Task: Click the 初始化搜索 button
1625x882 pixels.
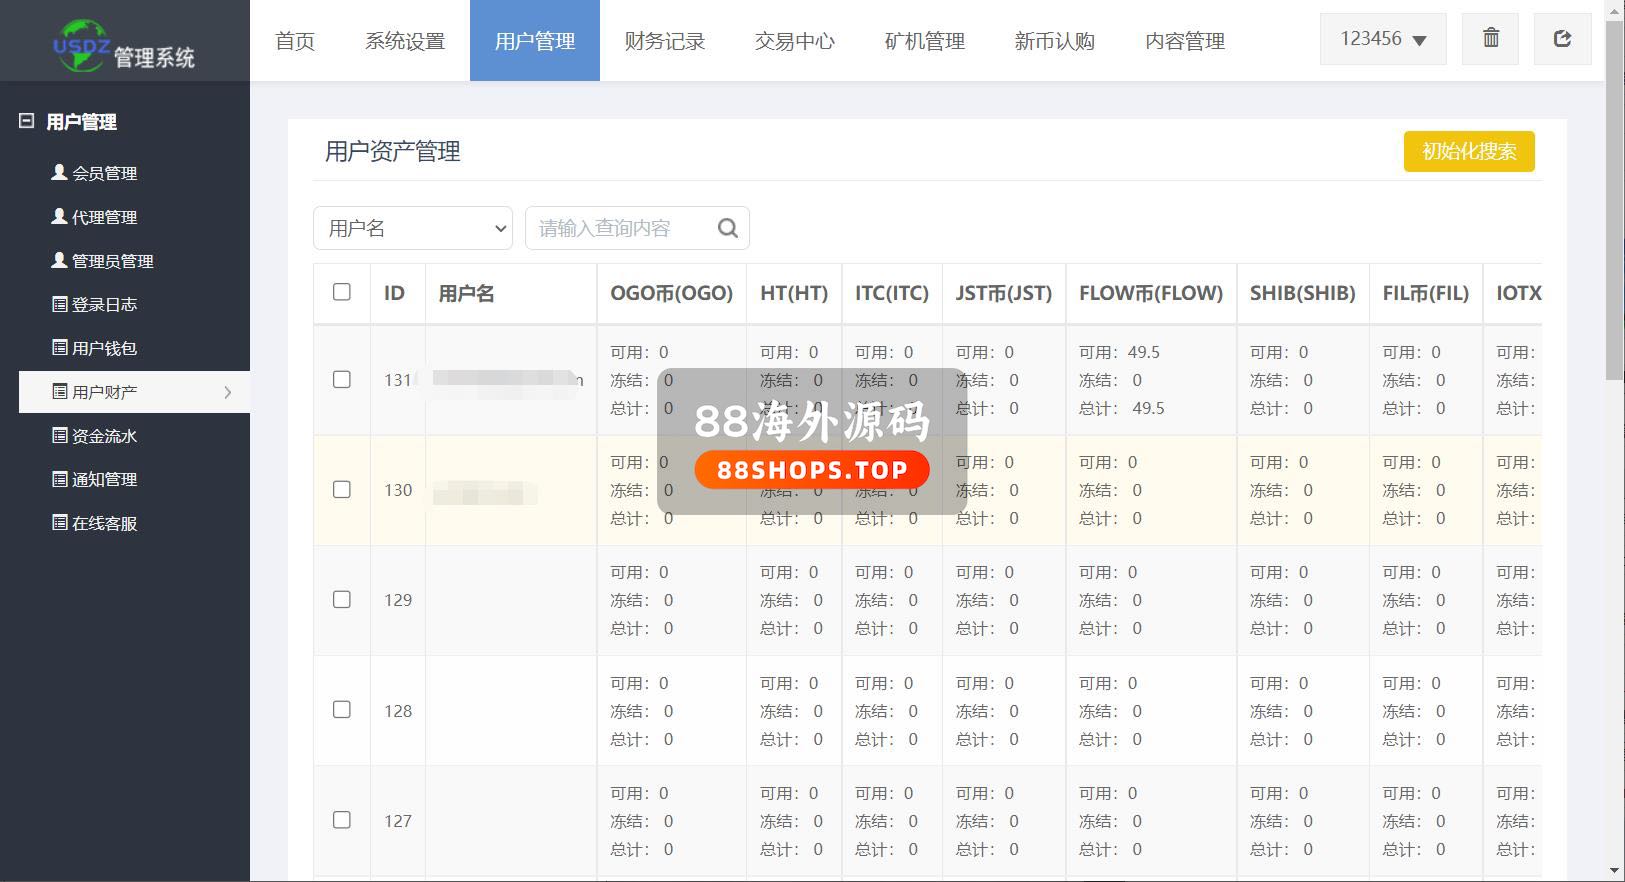Action: pyautogui.click(x=1468, y=151)
